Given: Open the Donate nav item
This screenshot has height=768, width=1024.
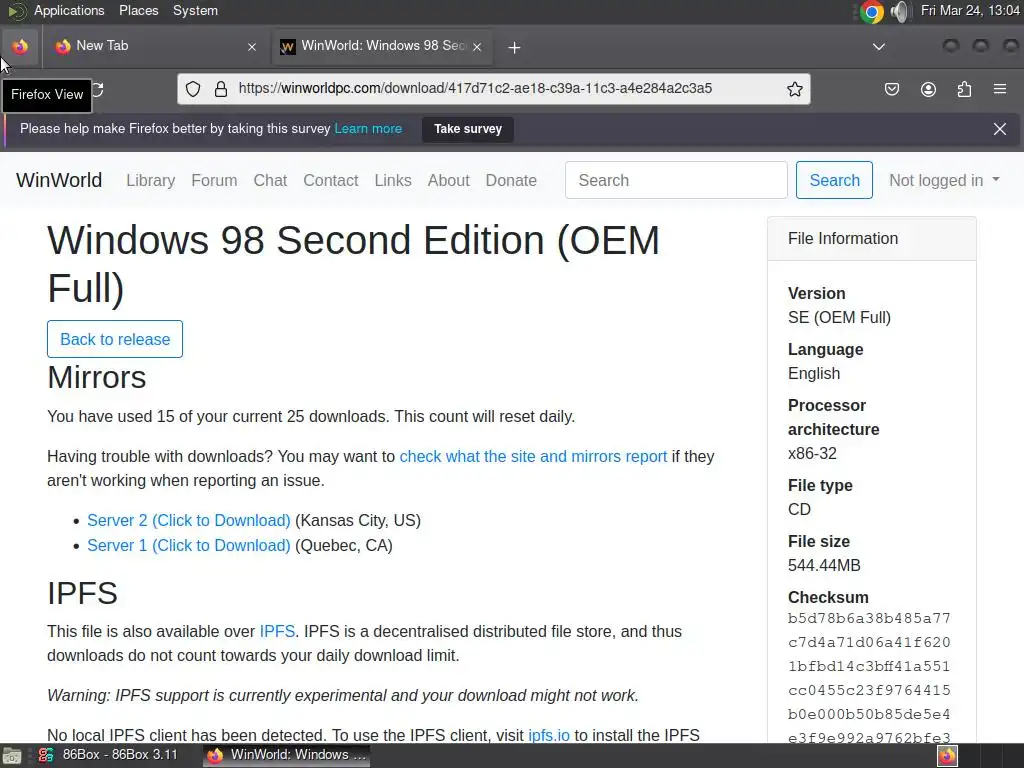Looking at the screenshot, I should (511, 180).
